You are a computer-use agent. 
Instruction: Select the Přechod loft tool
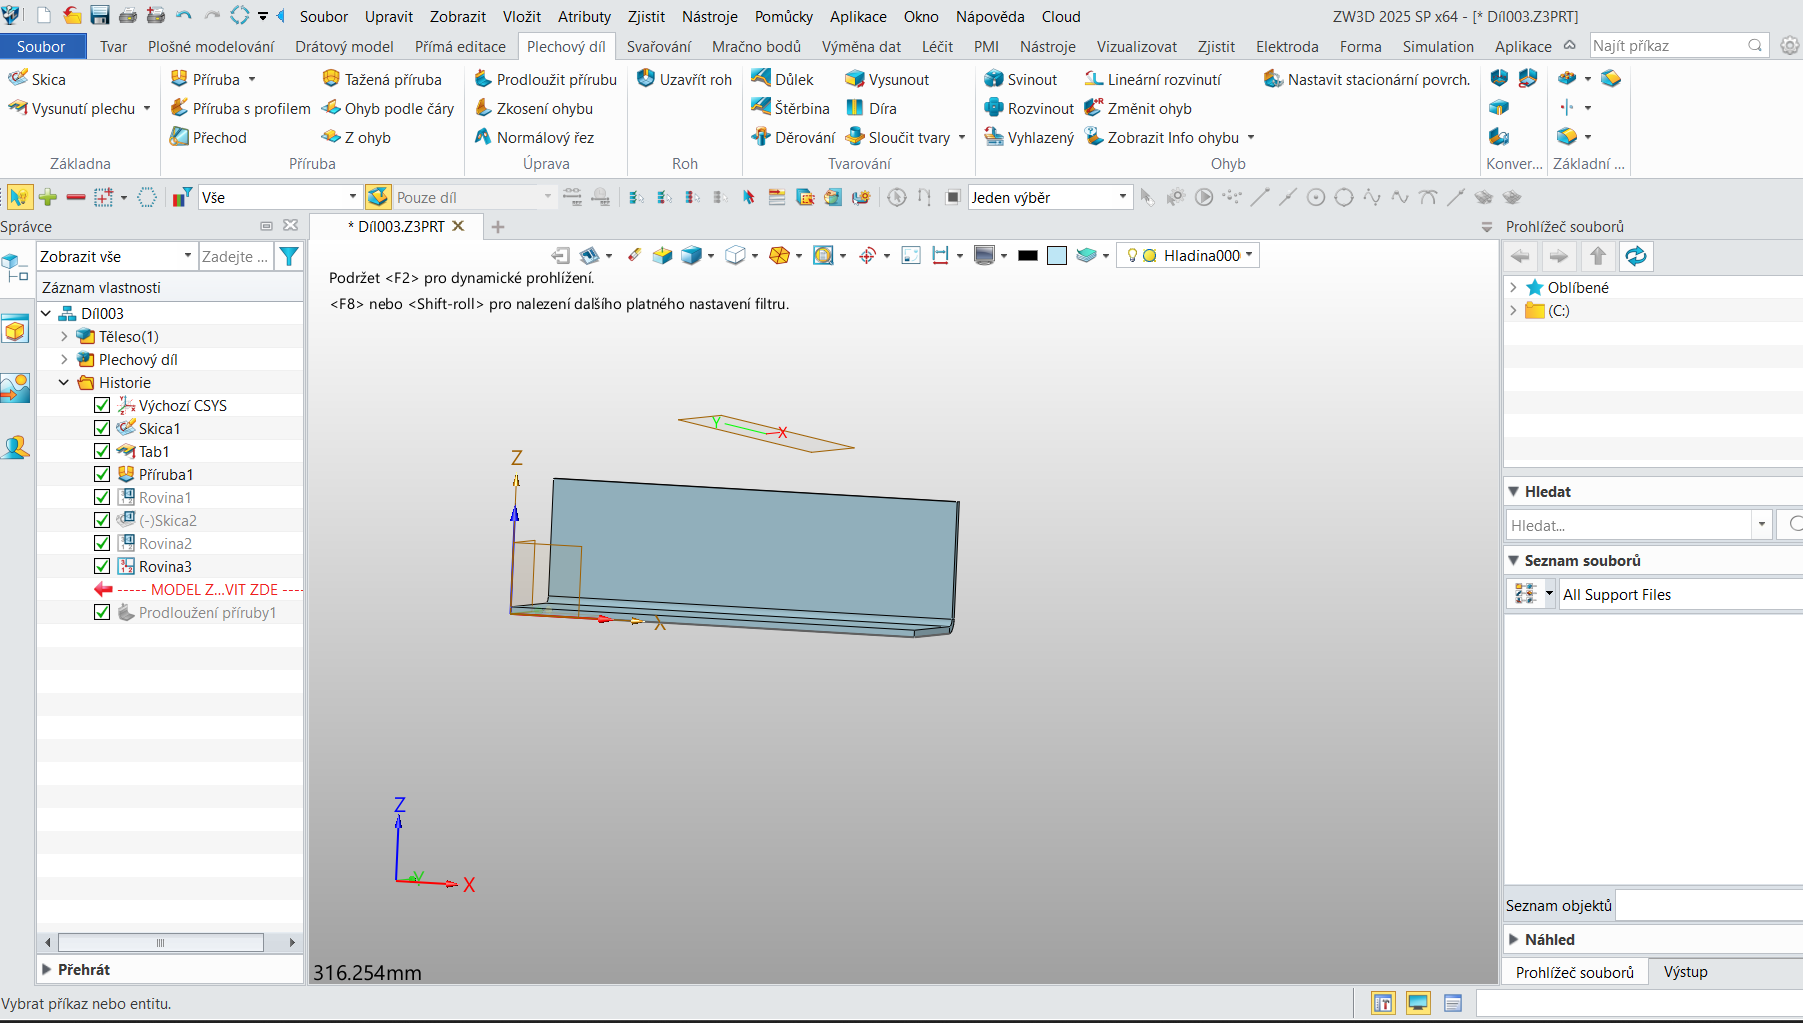pyautogui.click(x=208, y=137)
